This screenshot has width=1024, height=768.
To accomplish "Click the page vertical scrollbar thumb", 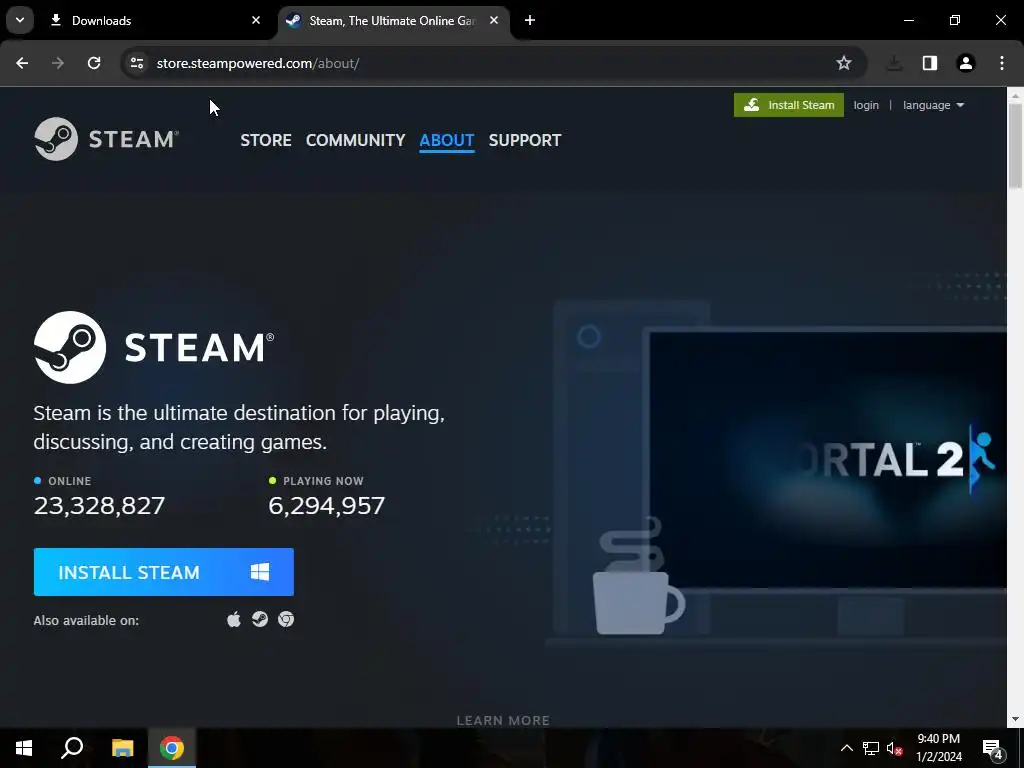I will point(1015,147).
